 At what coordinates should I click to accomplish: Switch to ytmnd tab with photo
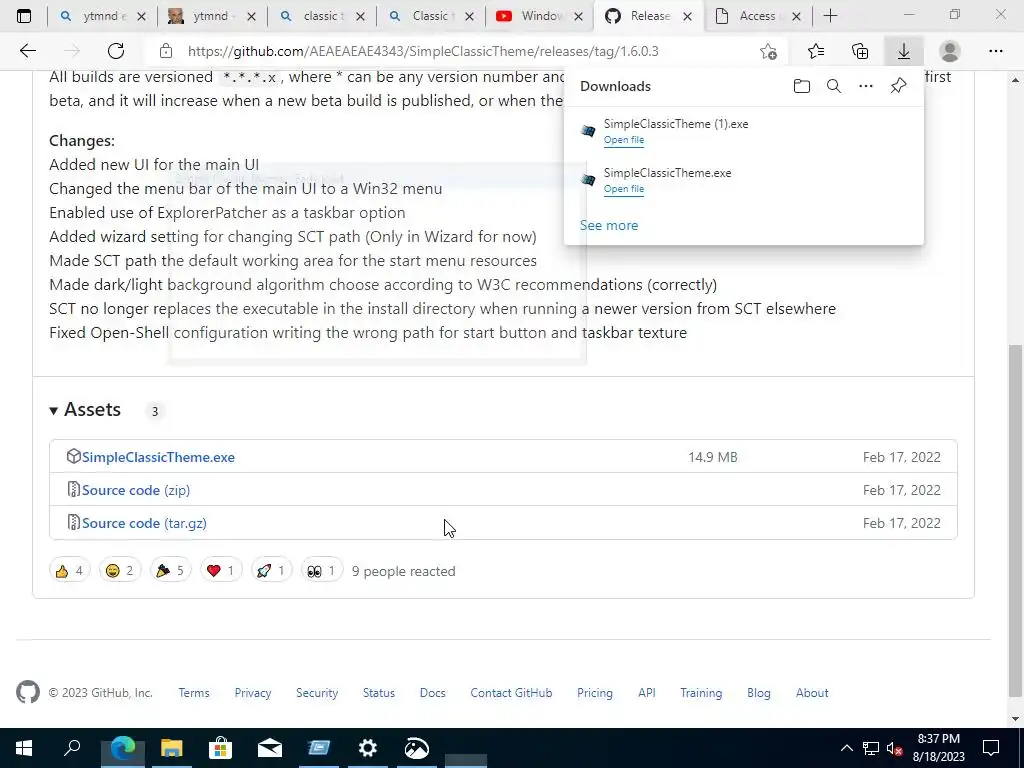pyautogui.click(x=211, y=16)
